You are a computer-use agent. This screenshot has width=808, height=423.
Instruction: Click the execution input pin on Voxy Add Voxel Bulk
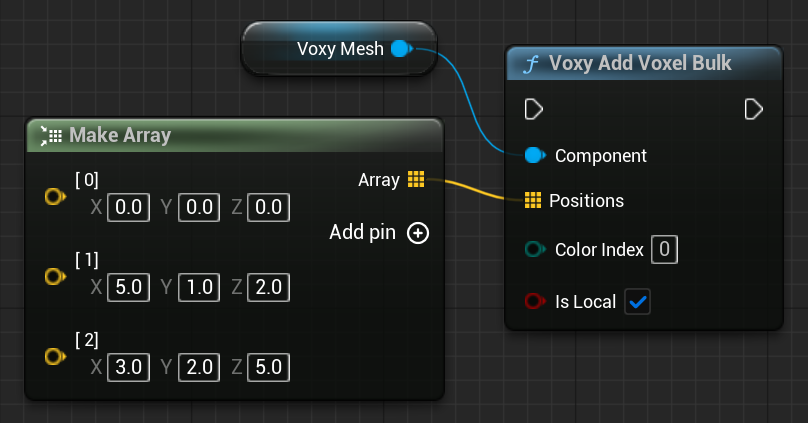534,108
